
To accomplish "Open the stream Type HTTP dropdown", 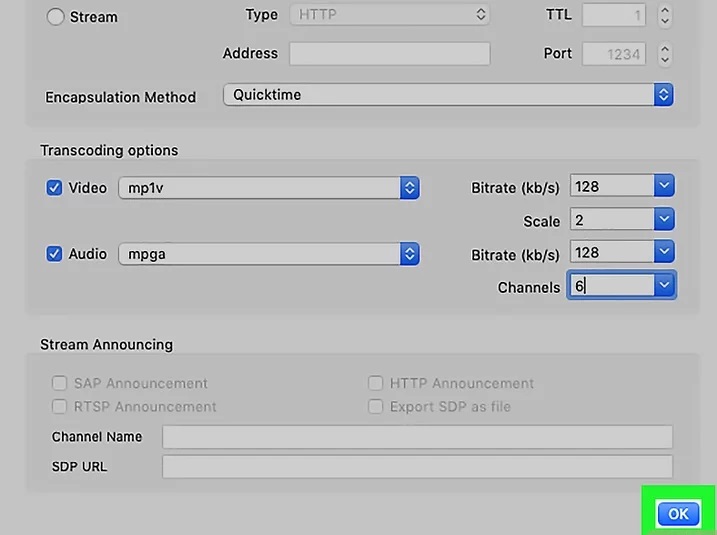I will pos(389,15).
